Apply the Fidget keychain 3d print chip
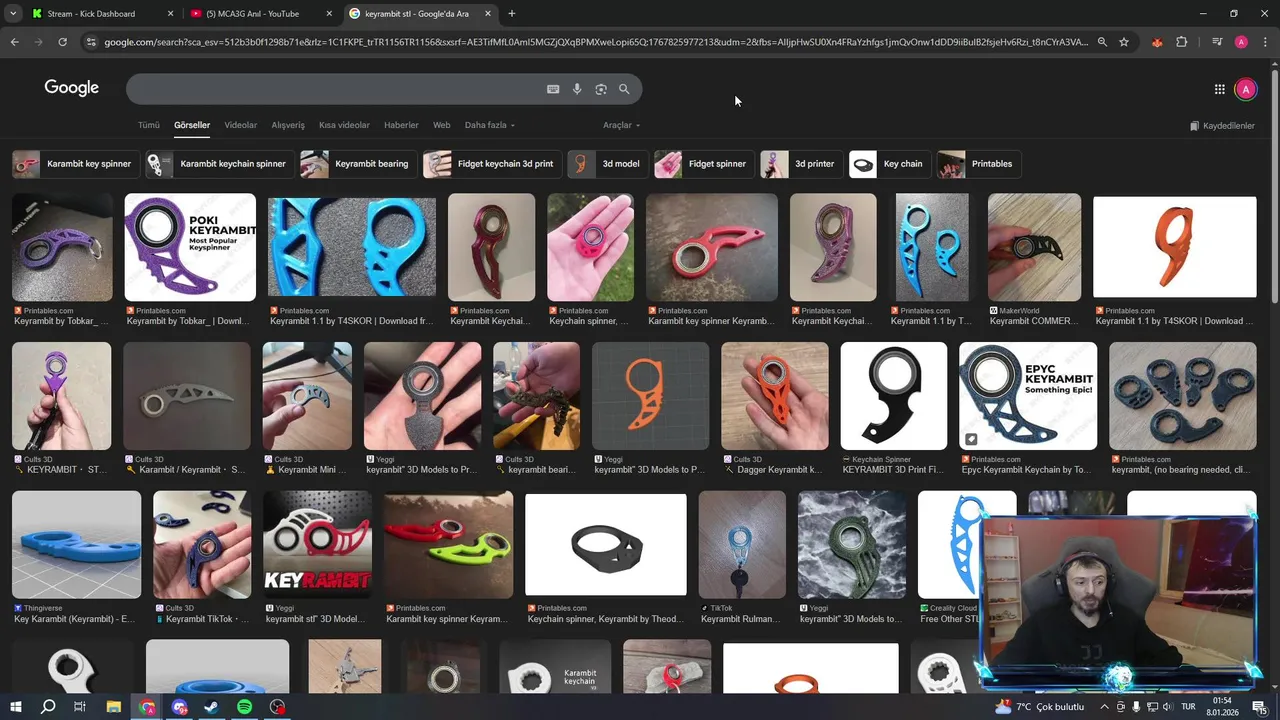 (x=491, y=164)
